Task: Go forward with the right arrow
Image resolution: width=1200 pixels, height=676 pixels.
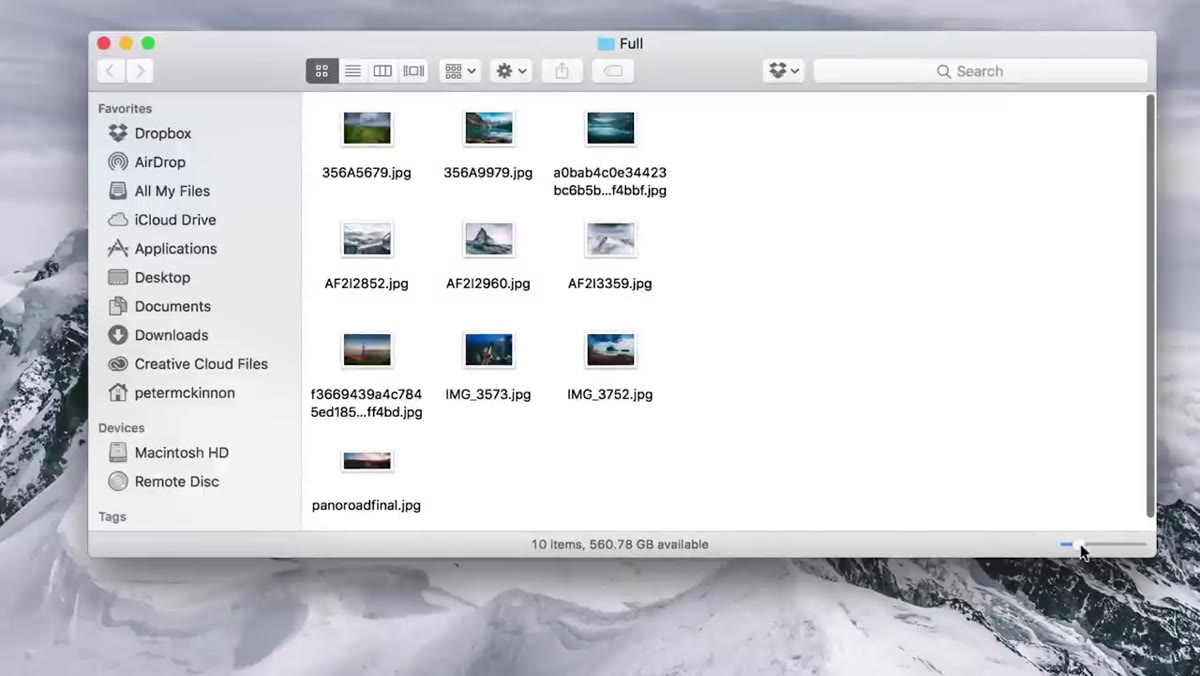Action: click(141, 71)
